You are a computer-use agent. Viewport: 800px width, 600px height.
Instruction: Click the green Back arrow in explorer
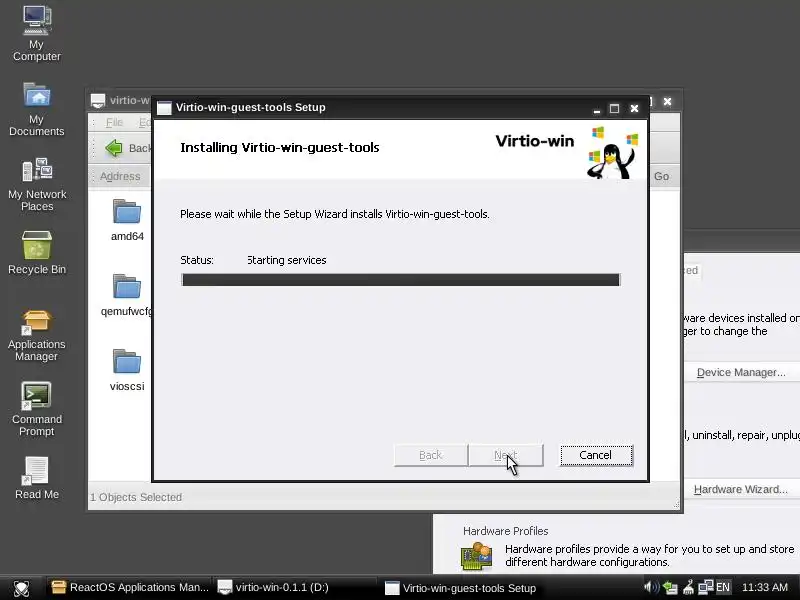114,148
